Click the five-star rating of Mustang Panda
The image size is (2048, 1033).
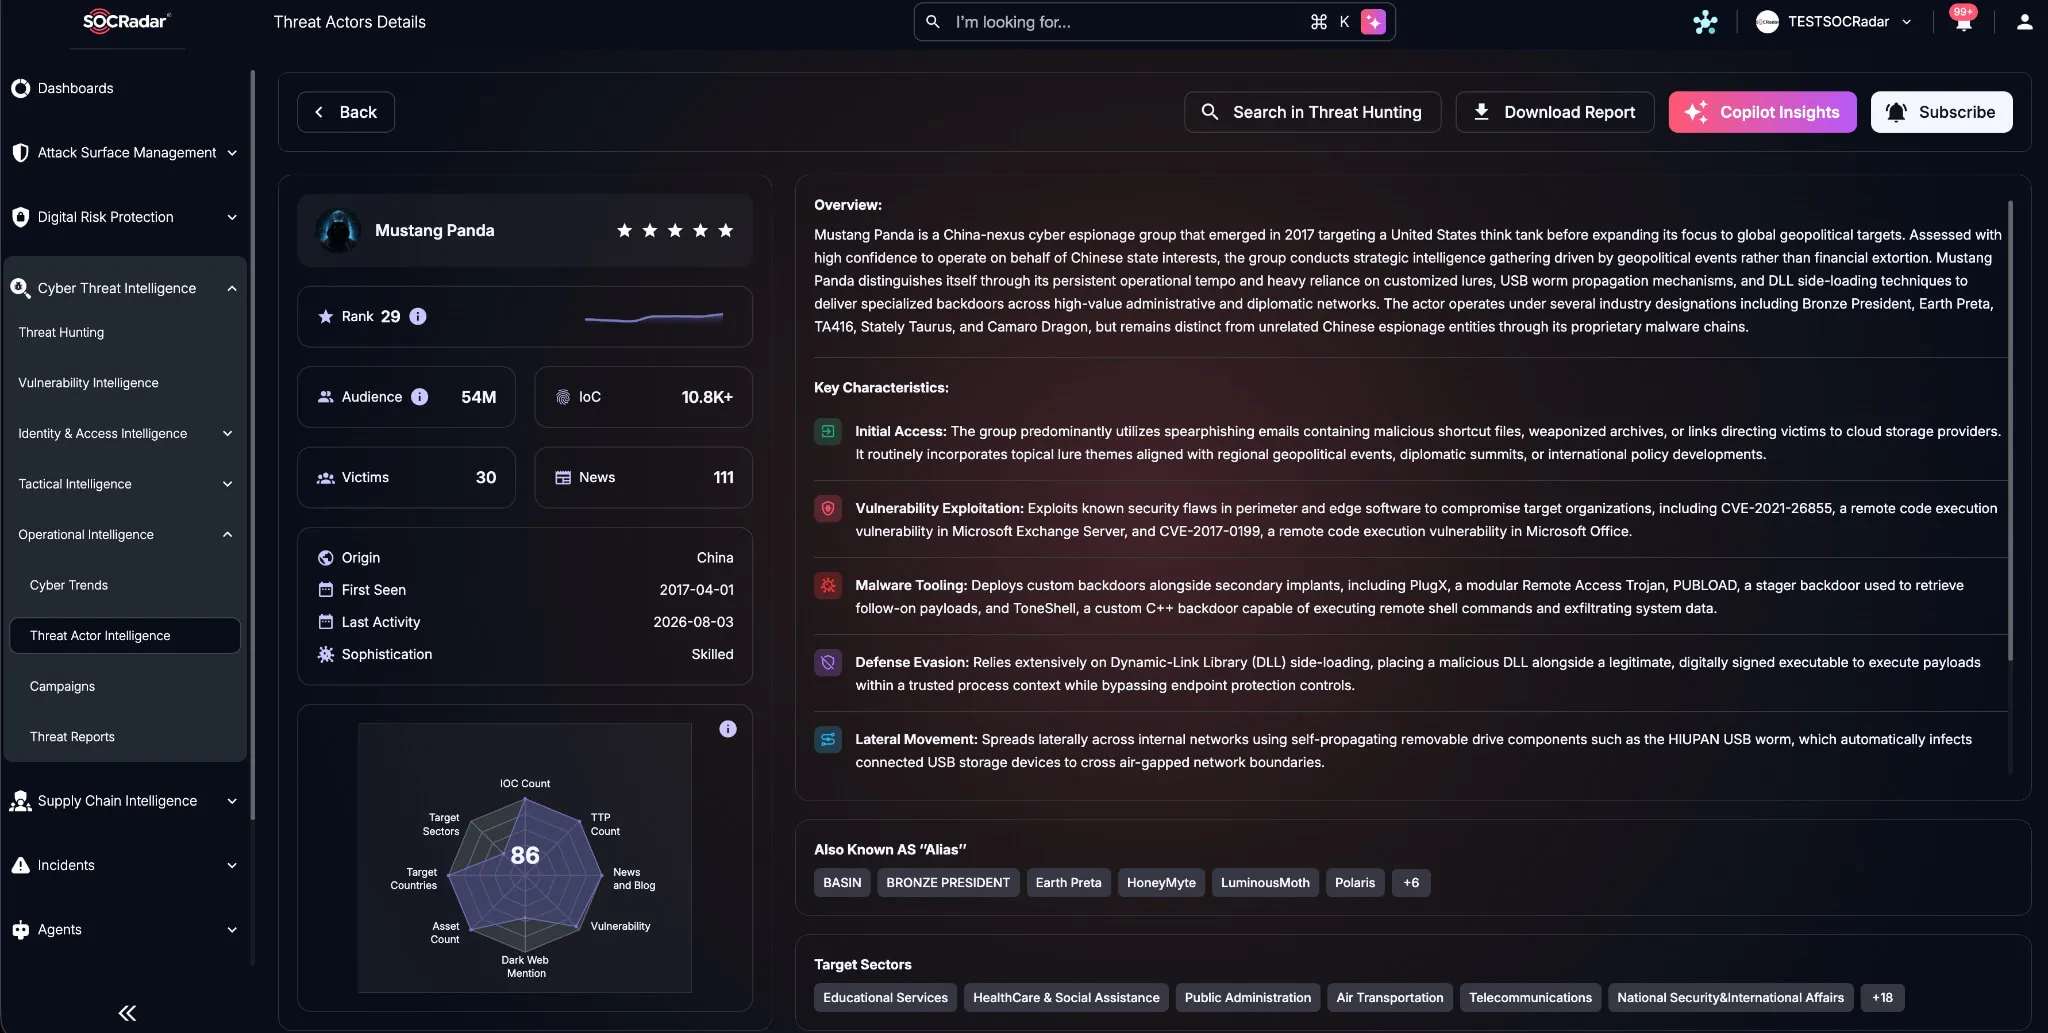pos(675,231)
